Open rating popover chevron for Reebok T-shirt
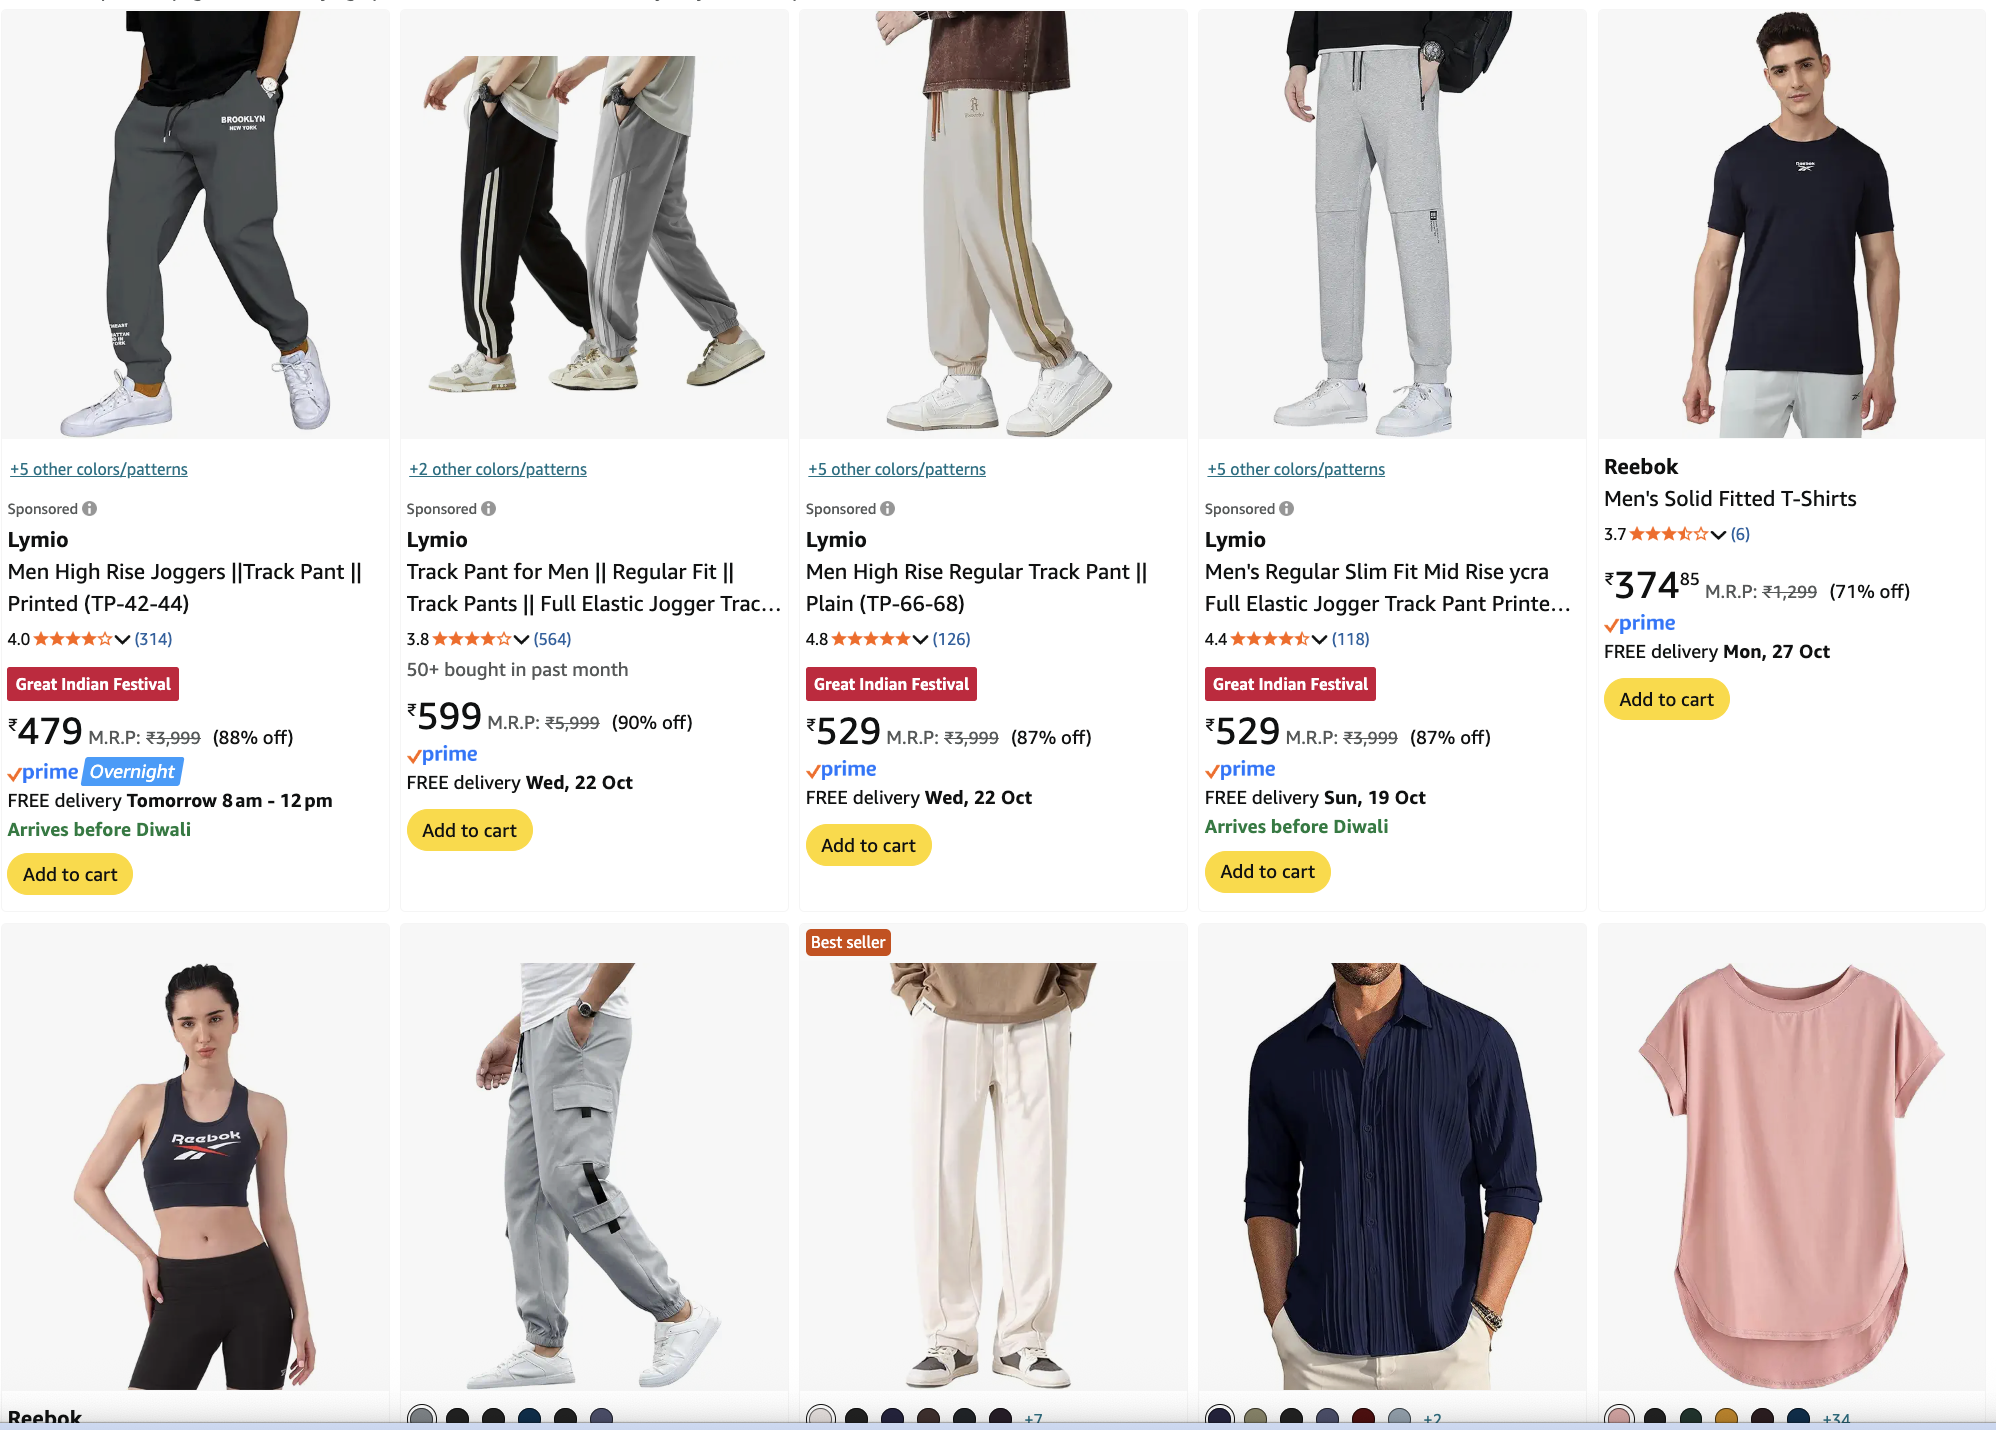This screenshot has height=1430, width=1996. point(1718,534)
